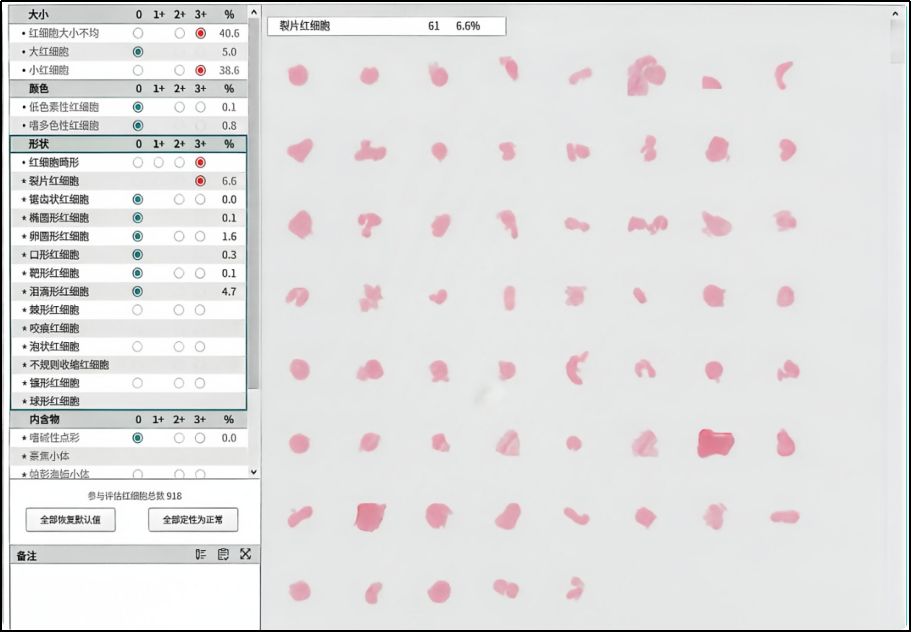The width and height of the screenshot is (912, 634).
Task: Click the 6.6% value in gallery header
Action: tap(468, 26)
